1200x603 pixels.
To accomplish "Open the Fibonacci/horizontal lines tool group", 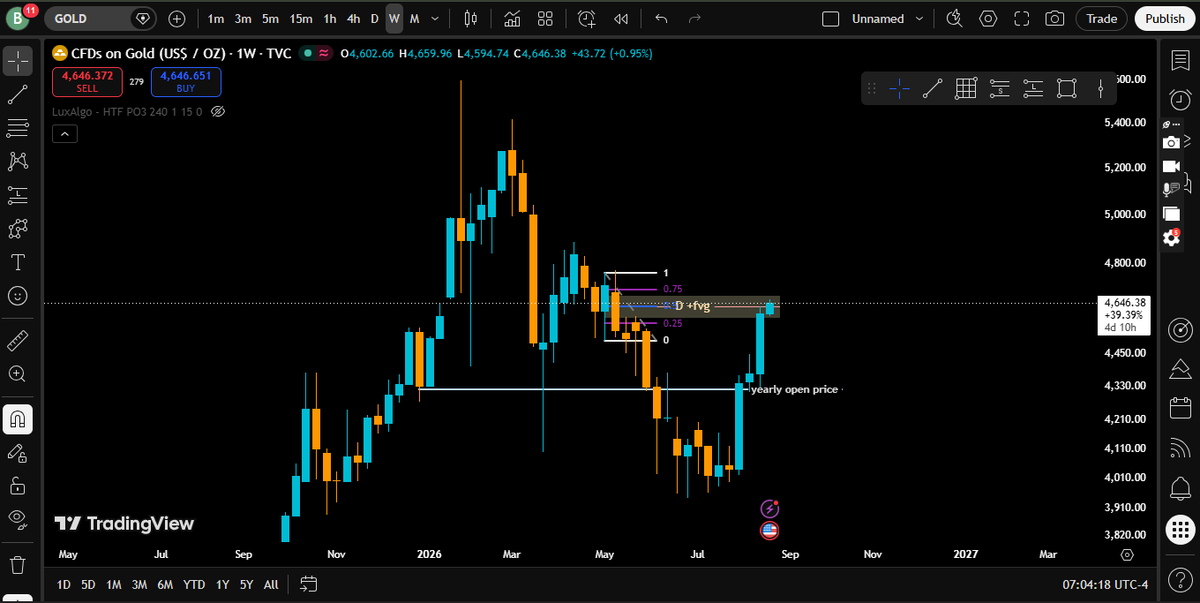I will point(17,128).
